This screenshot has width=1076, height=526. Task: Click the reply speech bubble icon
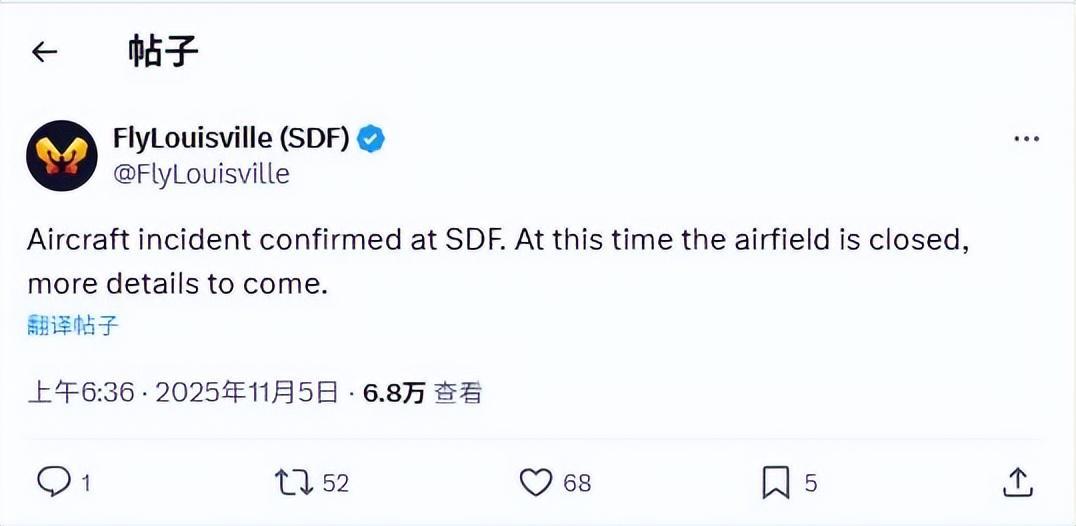52,483
